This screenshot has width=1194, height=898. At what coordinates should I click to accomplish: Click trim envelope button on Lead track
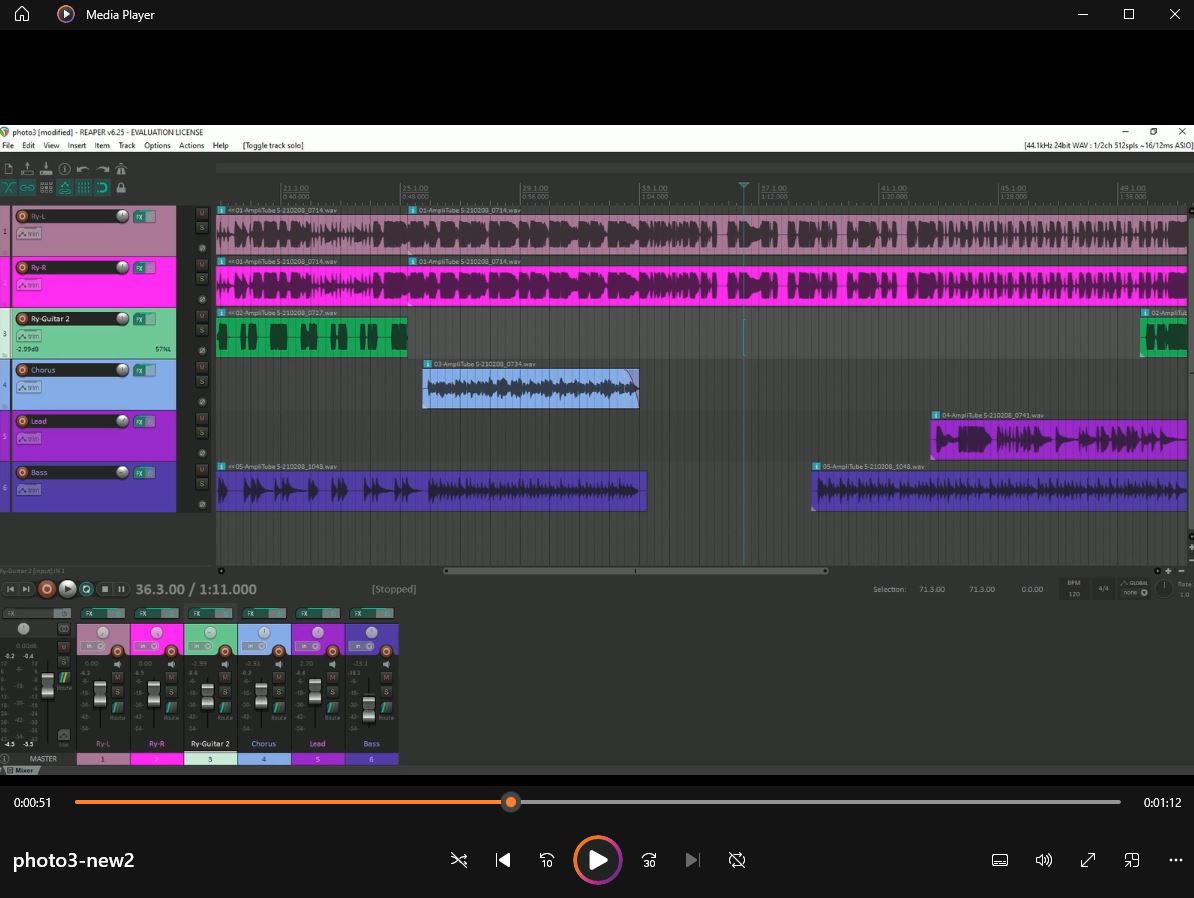[29, 439]
